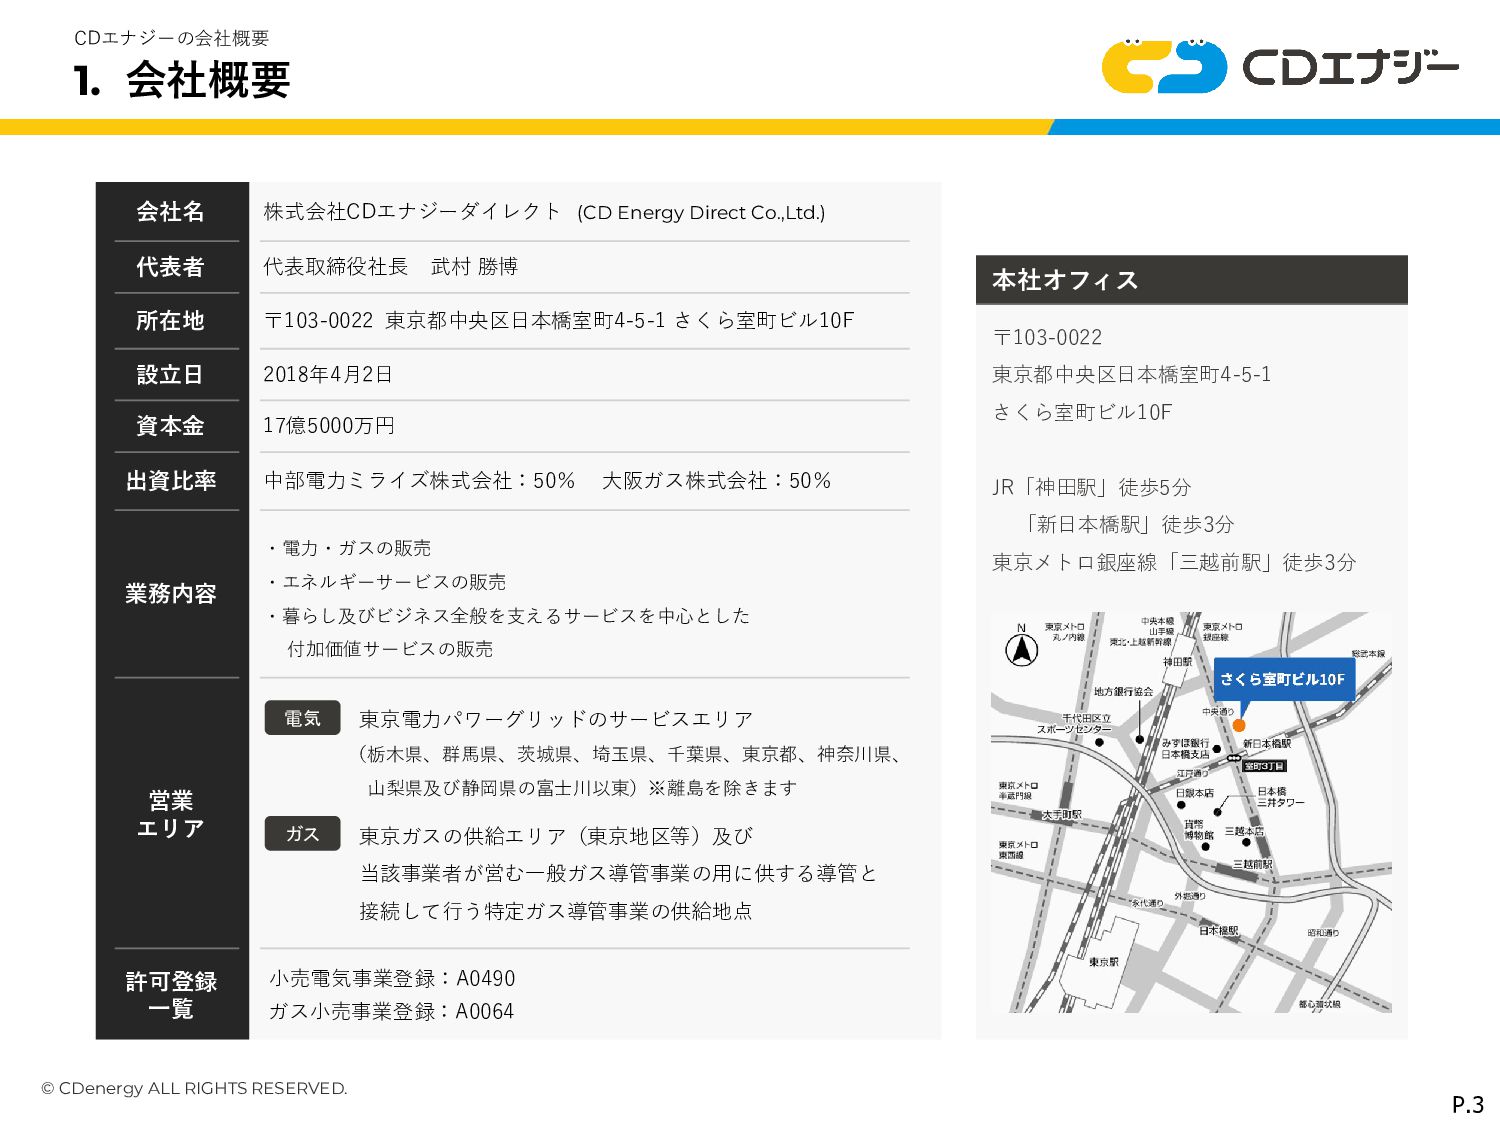Click the office access map image
1500x1125 pixels.
coord(1191,812)
